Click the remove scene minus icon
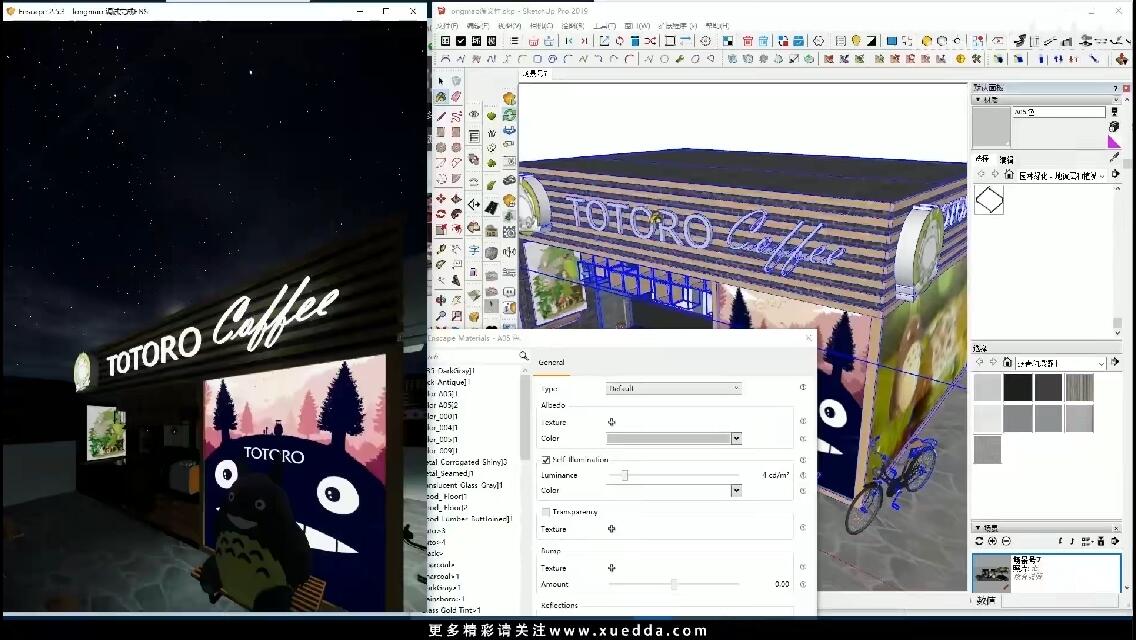 1006,541
